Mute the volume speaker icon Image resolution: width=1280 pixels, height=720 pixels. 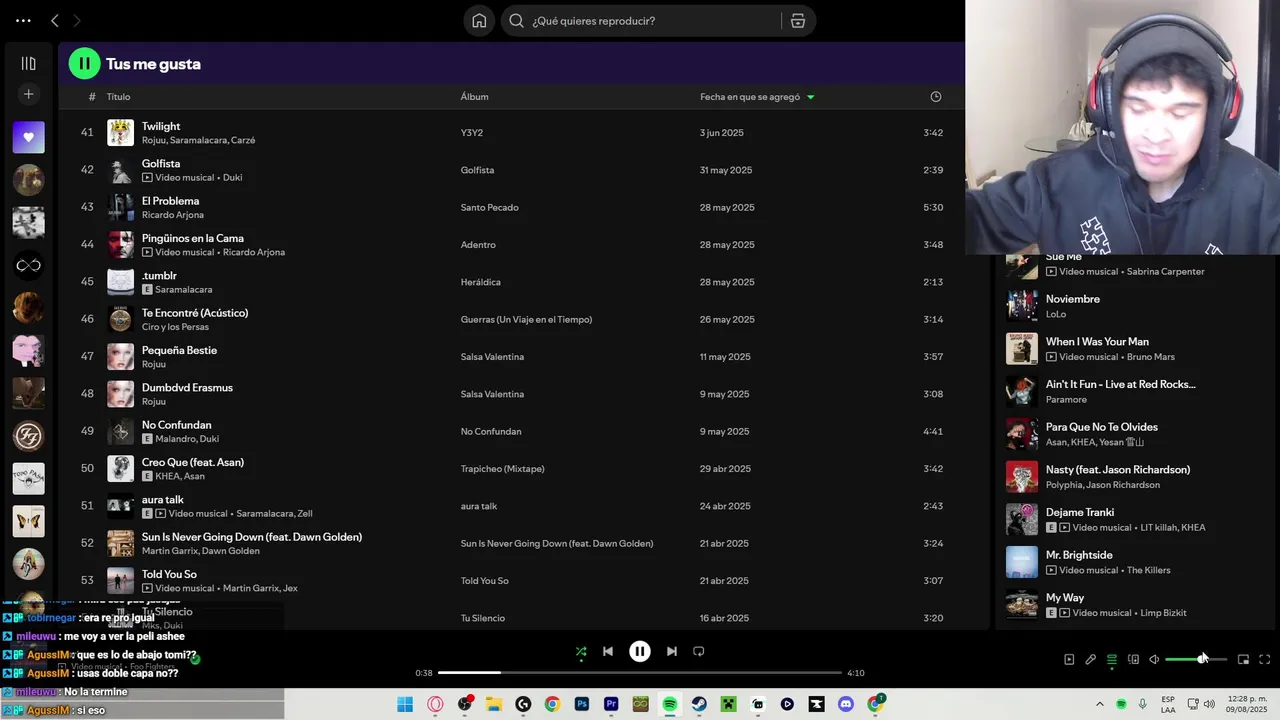(1154, 659)
